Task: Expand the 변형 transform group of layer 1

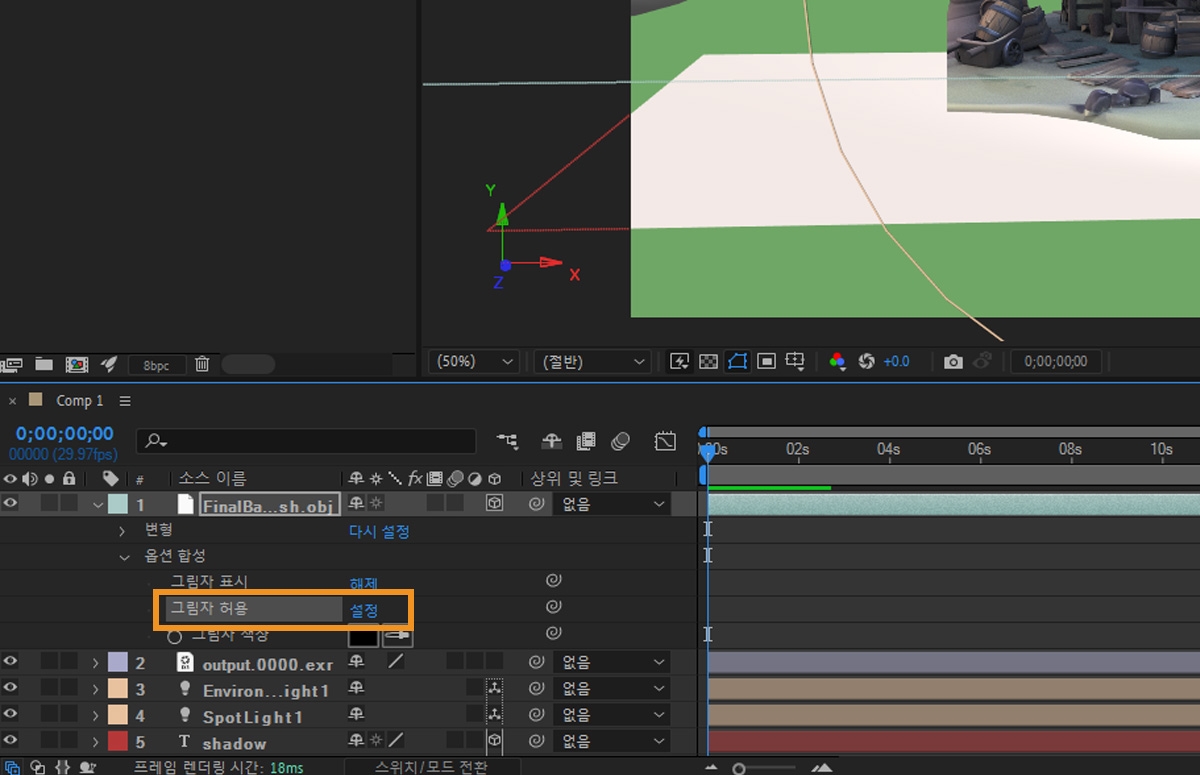Action: (x=121, y=530)
